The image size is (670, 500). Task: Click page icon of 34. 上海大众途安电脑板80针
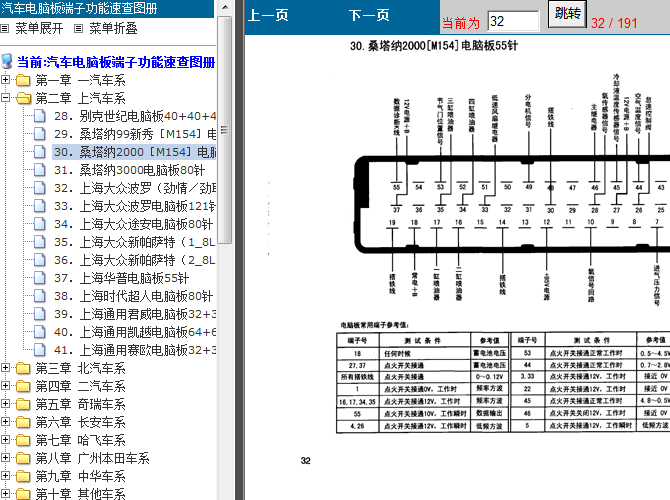tap(40, 224)
